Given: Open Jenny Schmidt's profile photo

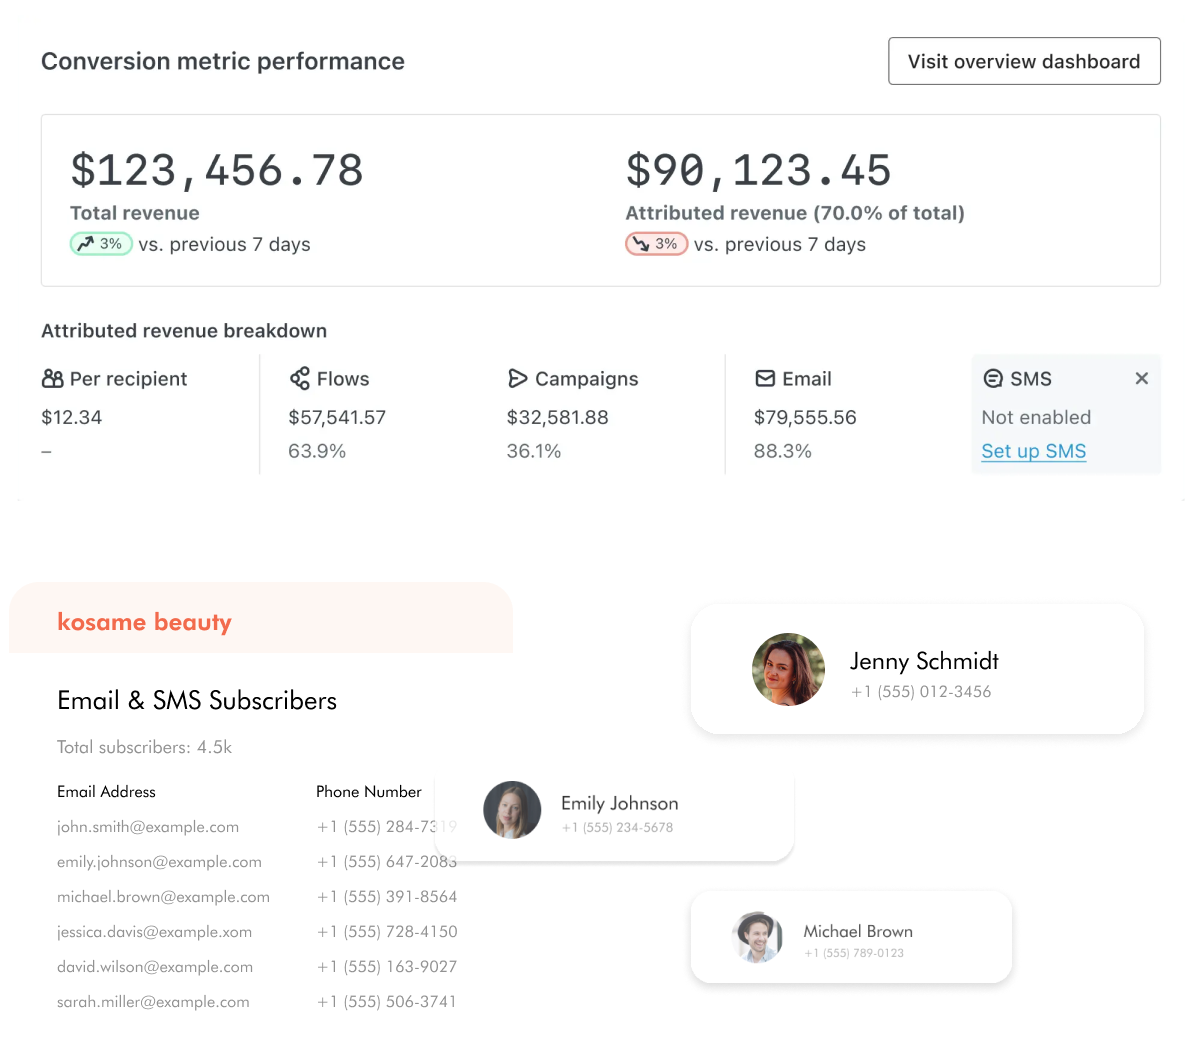Looking at the screenshot, I should tap(788, 669).
